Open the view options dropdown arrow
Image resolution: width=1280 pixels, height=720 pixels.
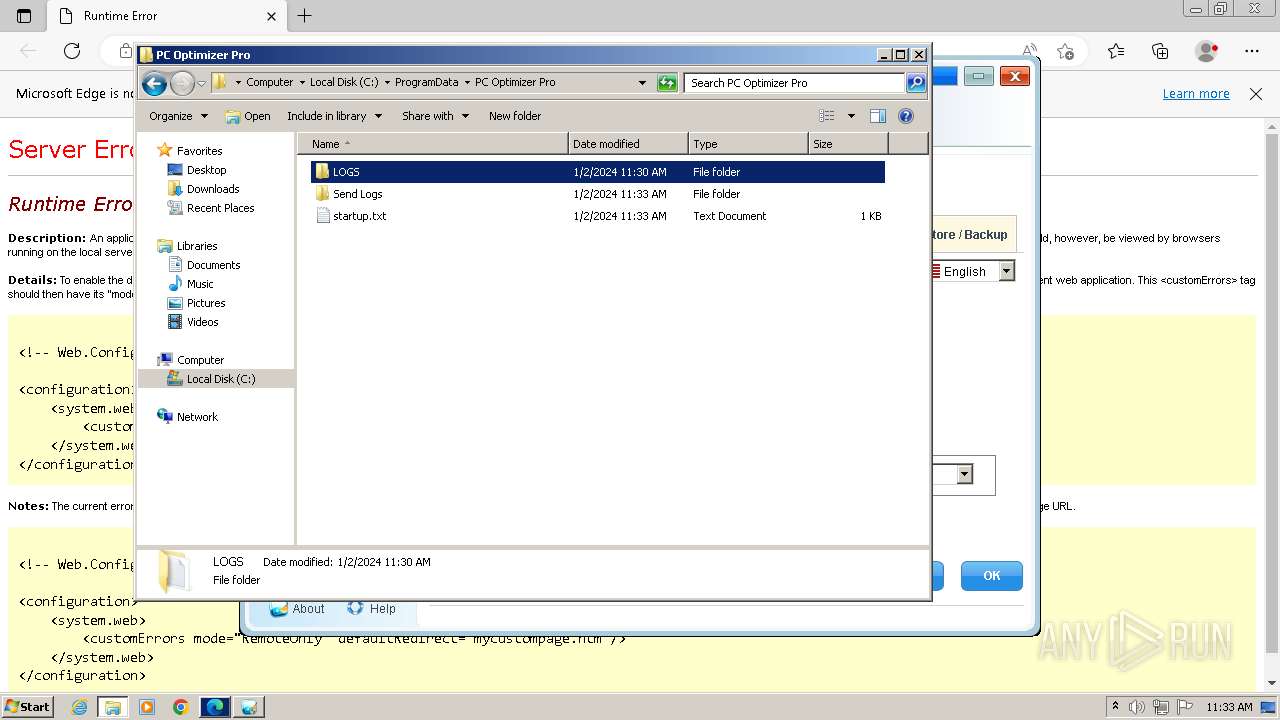tap(851, 116)
